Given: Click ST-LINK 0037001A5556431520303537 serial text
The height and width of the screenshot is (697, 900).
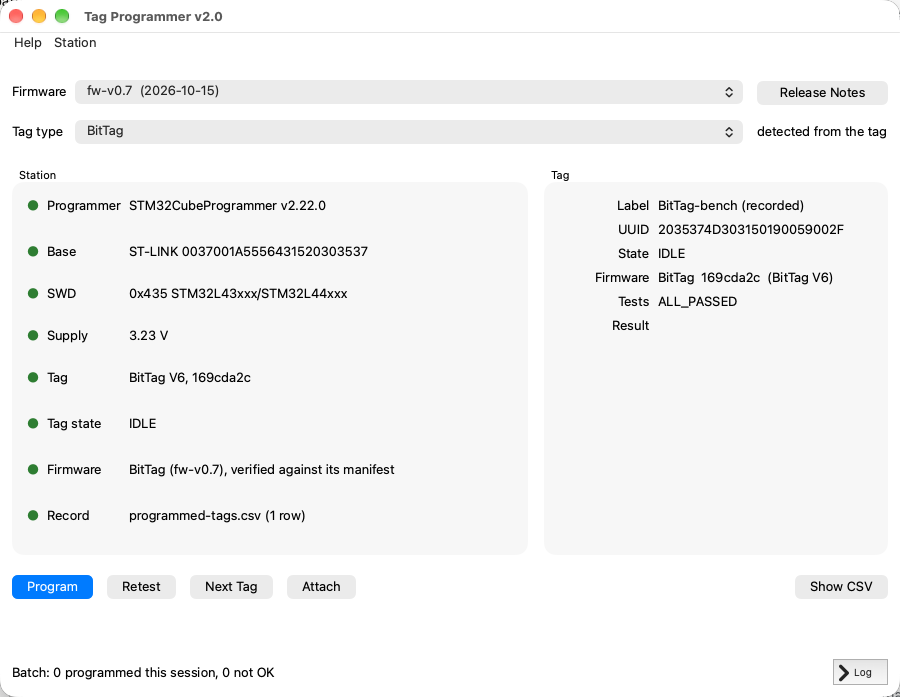Looking at the screenshot, I should tap(249, 251).
